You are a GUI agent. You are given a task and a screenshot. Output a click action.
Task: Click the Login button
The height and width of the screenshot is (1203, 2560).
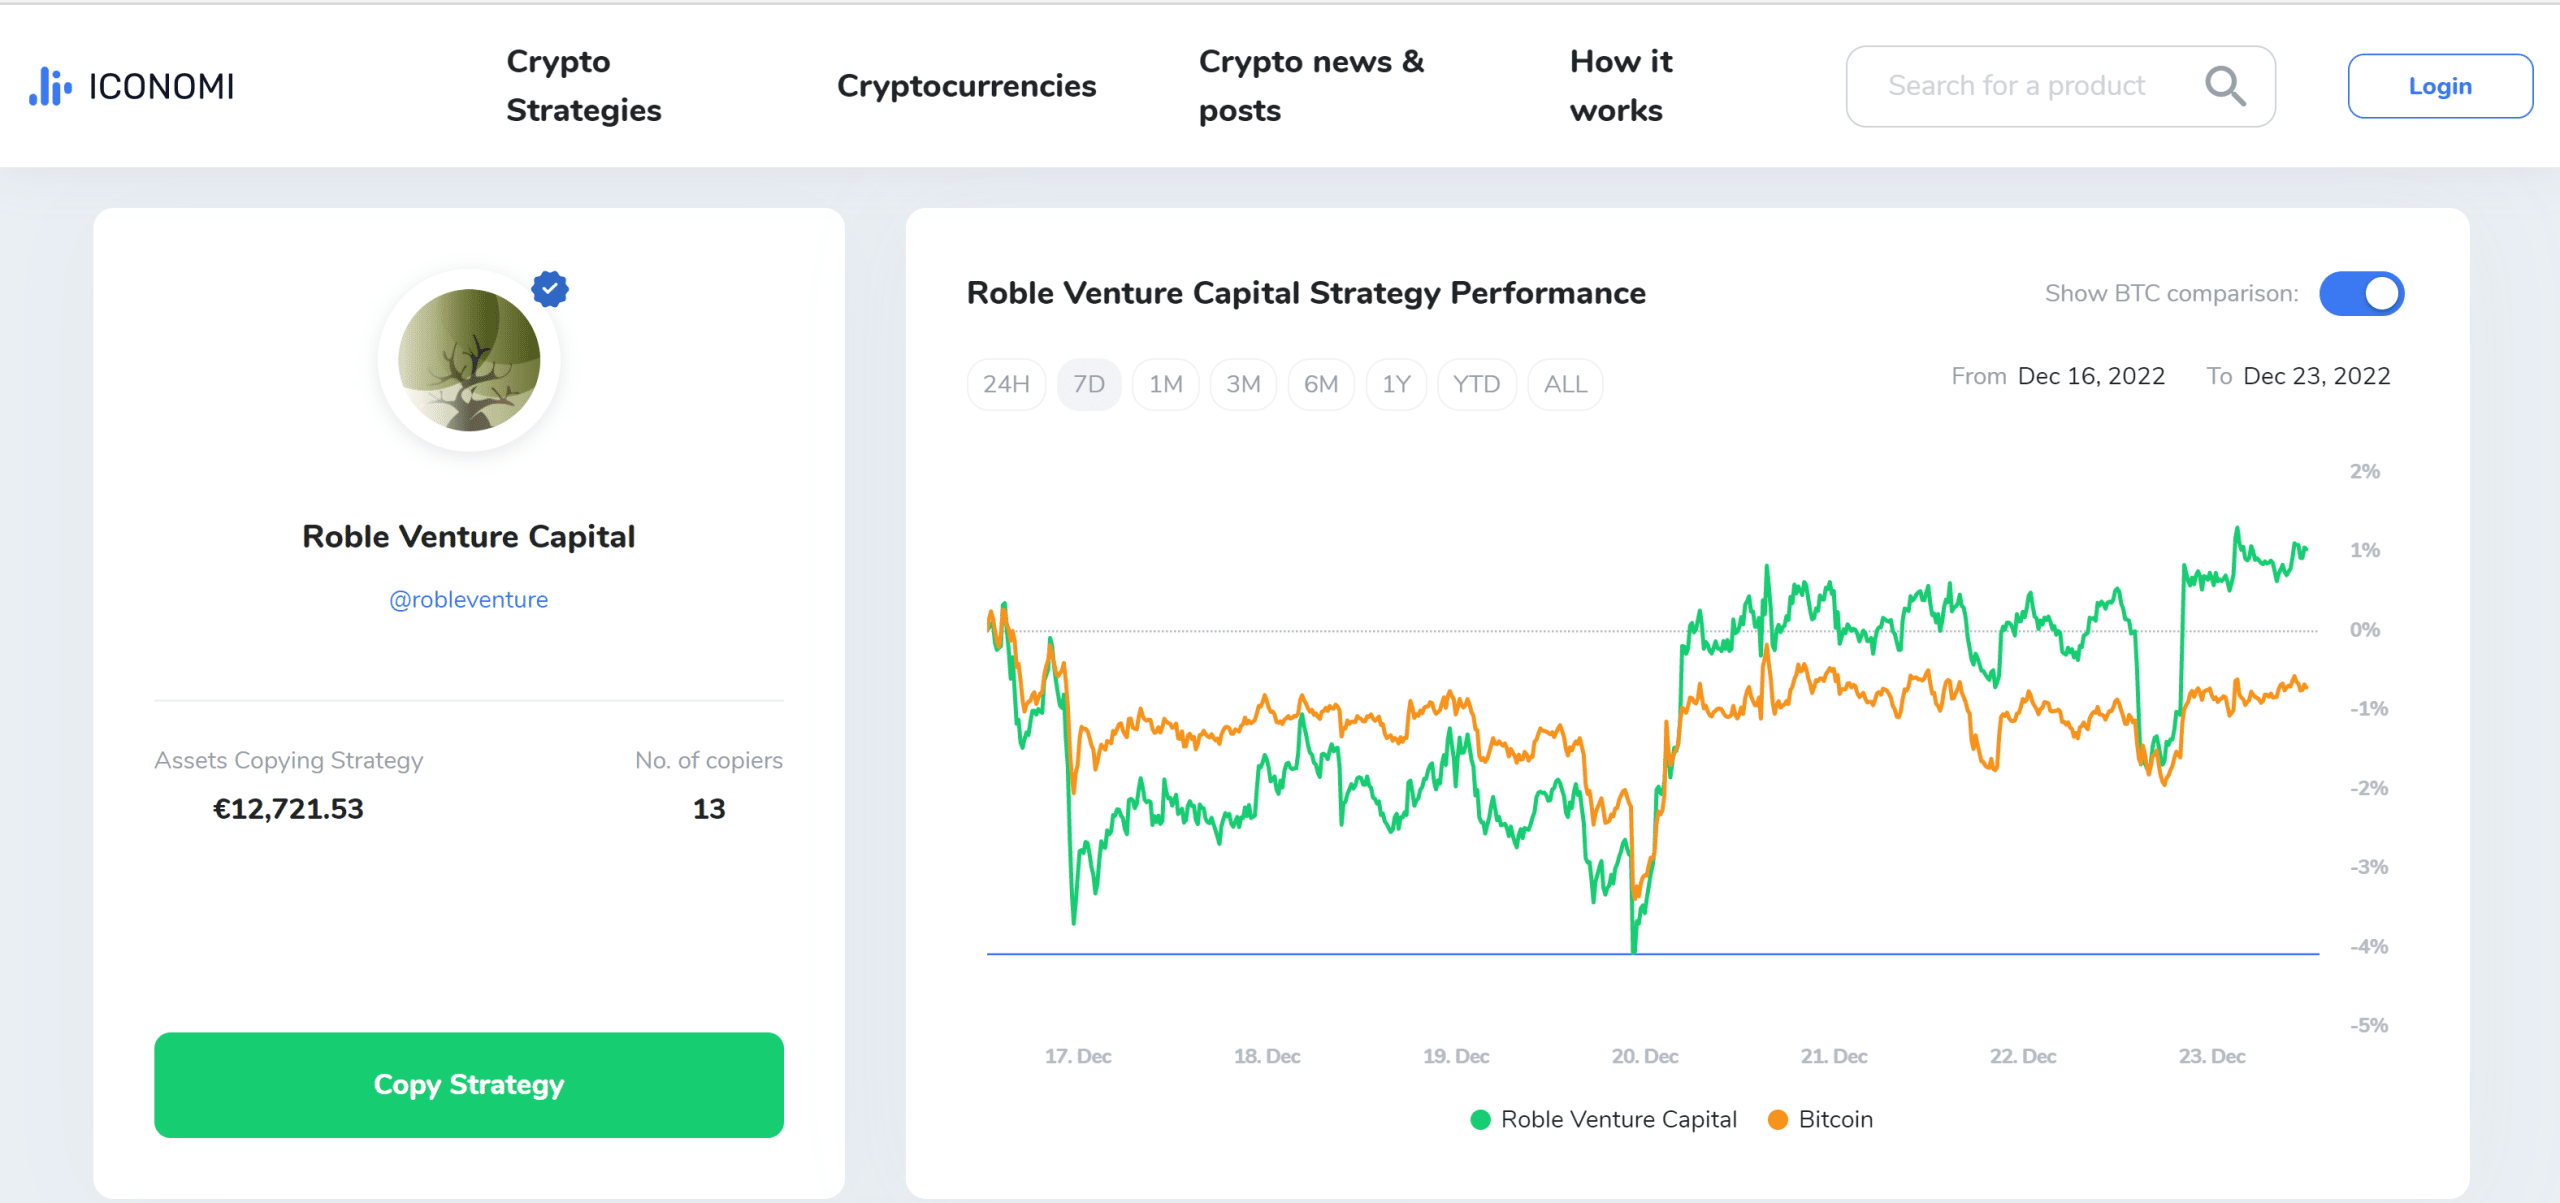[2440, 86]
